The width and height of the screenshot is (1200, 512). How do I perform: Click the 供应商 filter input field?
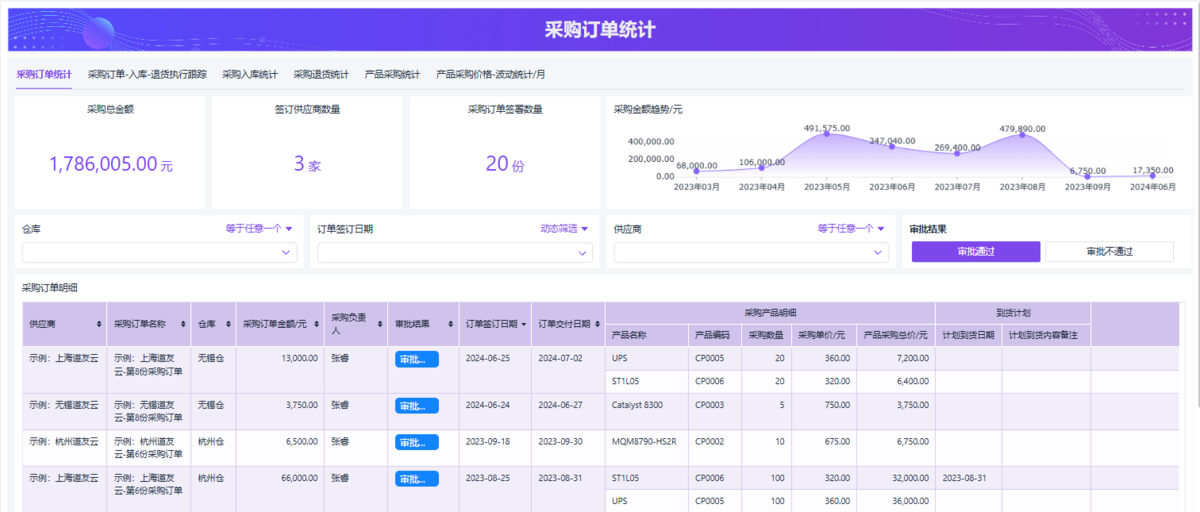(752, 253)
